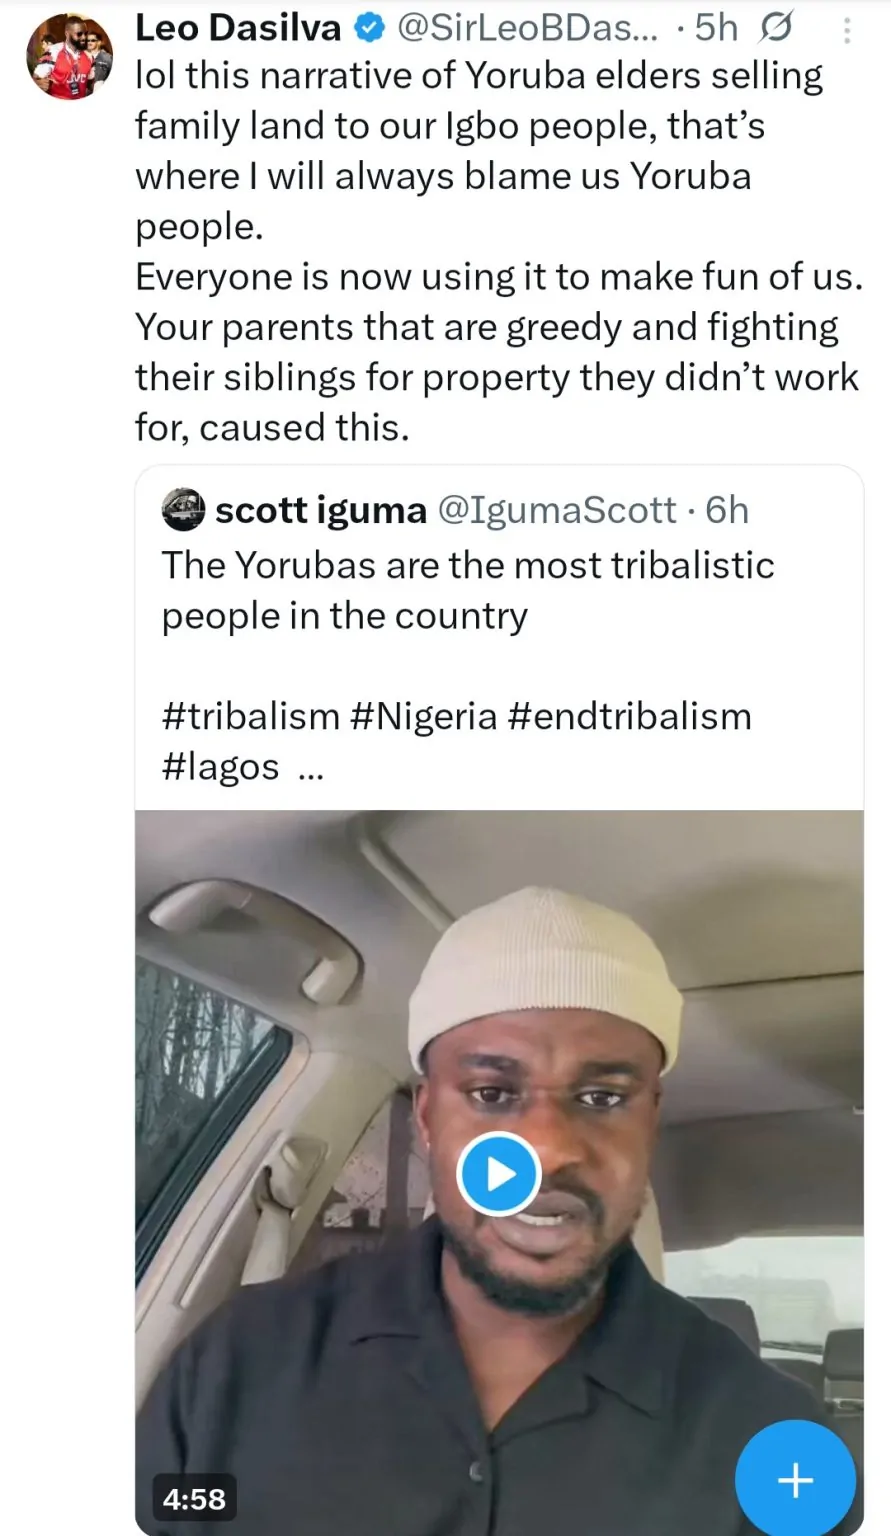
Task: Follow the #endtribalism hashtag link
Action: coord(629,716)
